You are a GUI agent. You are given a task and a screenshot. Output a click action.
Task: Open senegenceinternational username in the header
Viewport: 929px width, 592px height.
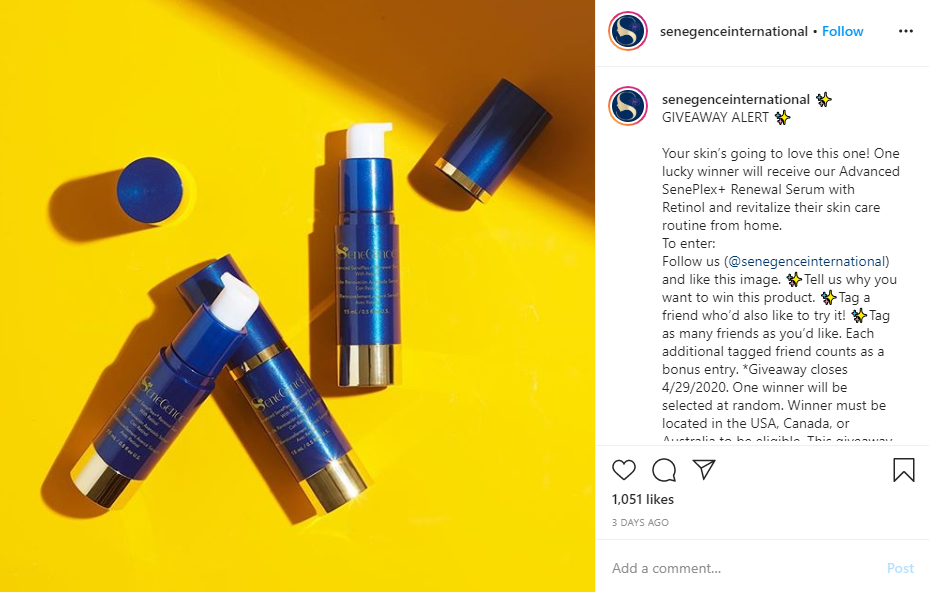pos(733,31)
